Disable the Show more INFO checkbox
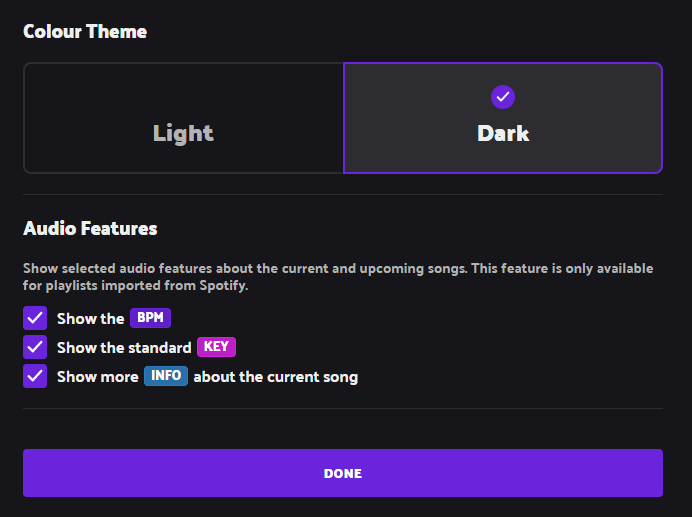The width and height of the screenshot is (692, 517). coord(35,376)
